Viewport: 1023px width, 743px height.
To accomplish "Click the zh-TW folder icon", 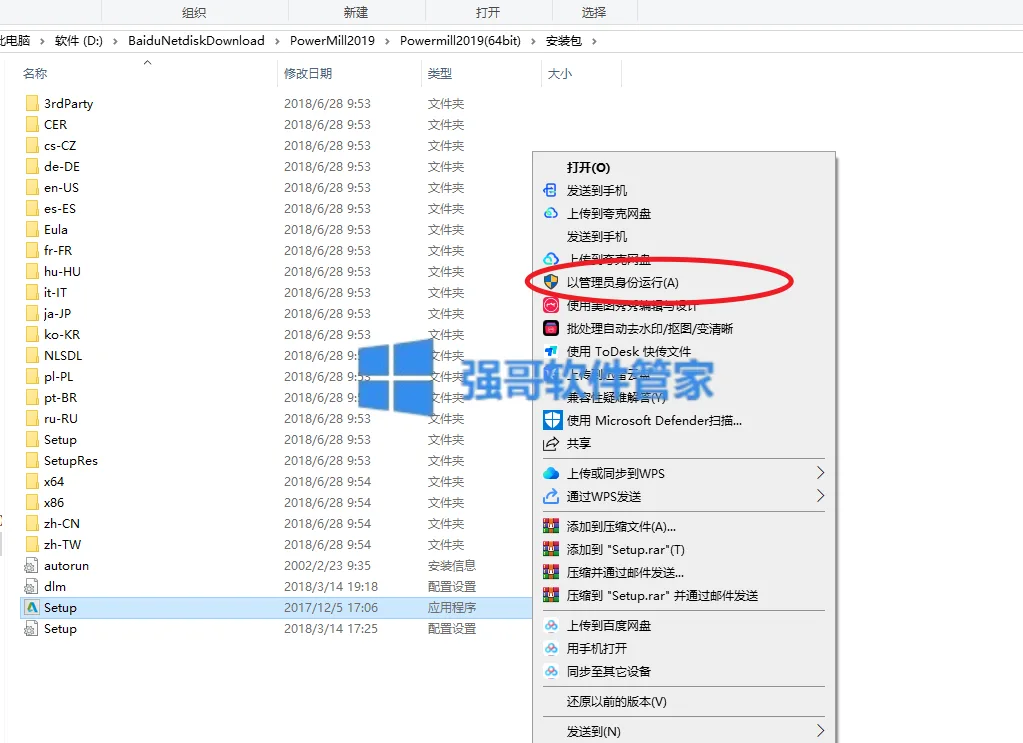I will click(x=32, y=544).
